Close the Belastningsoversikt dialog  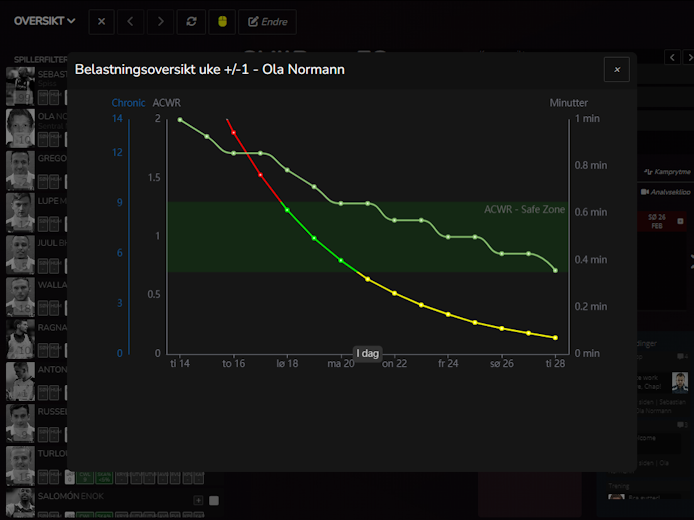(616, 69)
